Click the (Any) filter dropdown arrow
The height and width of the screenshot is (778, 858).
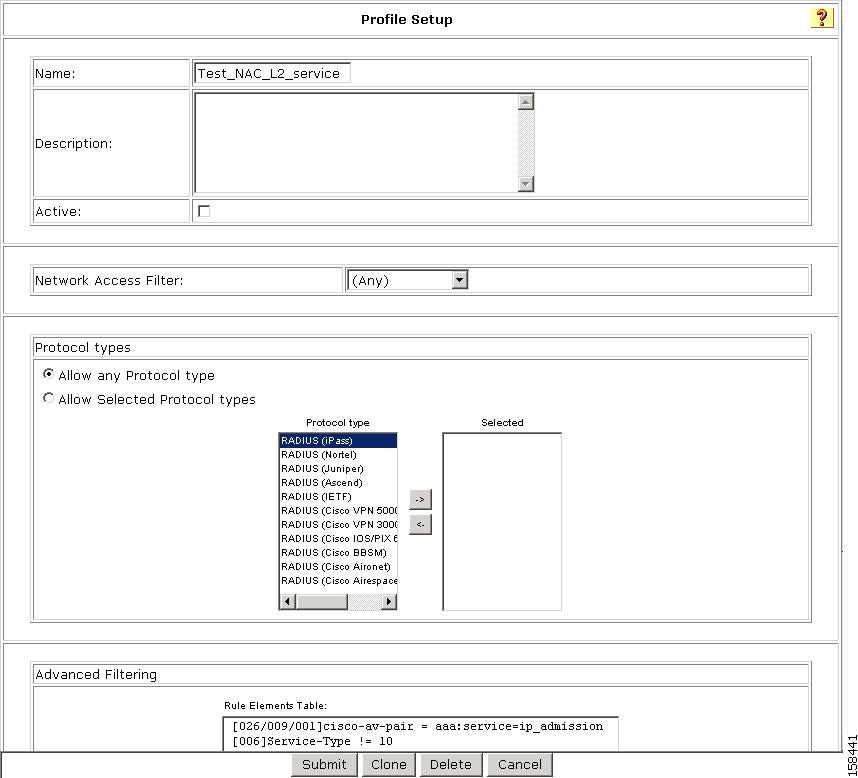tap(459, 279)
